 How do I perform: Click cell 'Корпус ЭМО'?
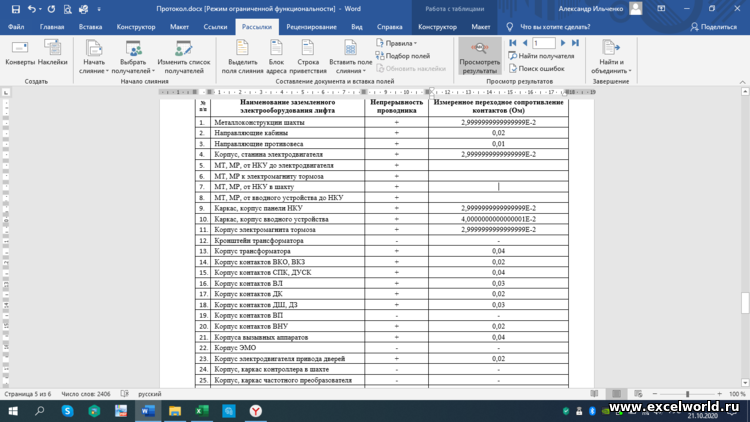coord(287,348)
